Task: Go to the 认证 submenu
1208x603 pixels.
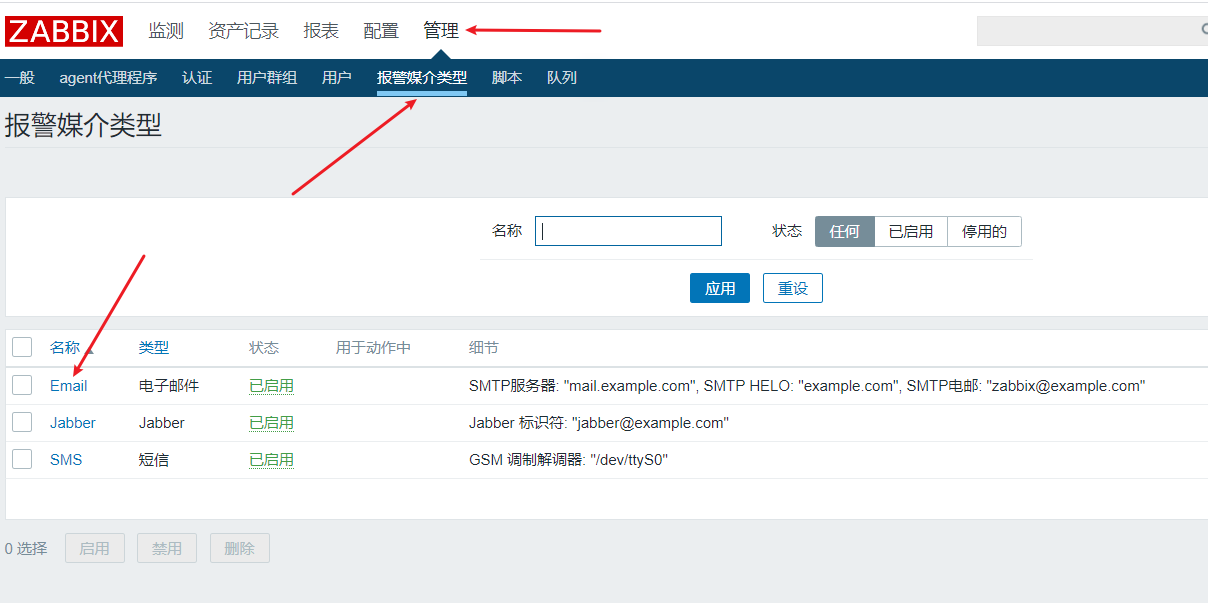Action: tap(197, 77)
